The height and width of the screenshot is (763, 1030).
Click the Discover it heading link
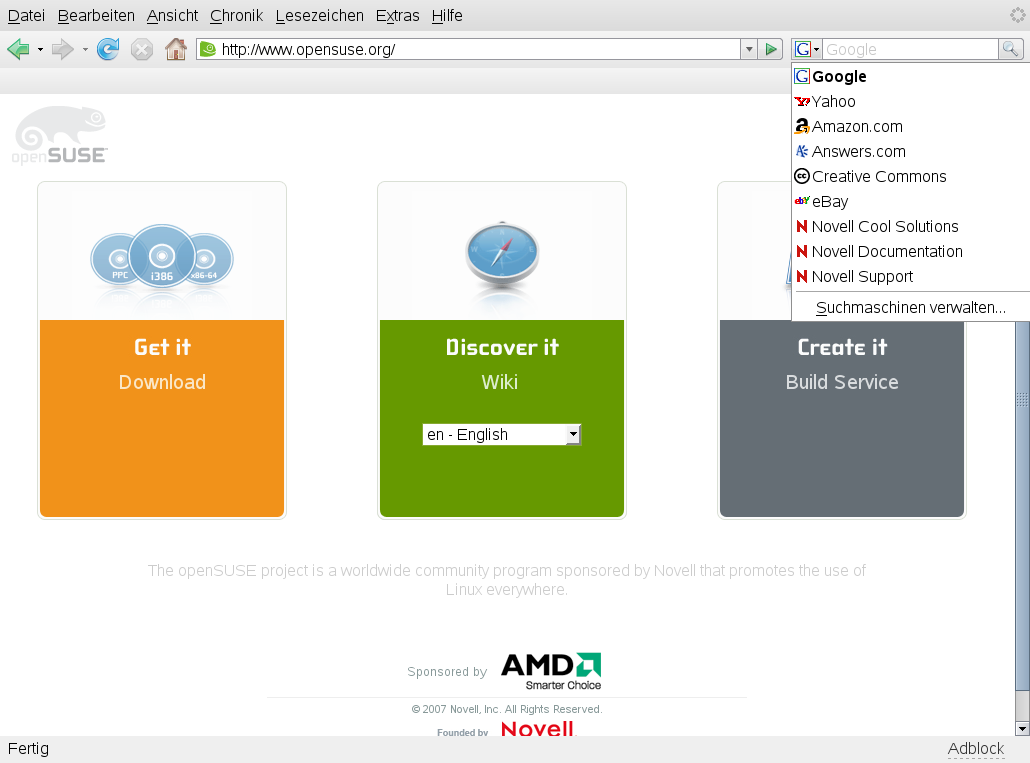(502, 347)
